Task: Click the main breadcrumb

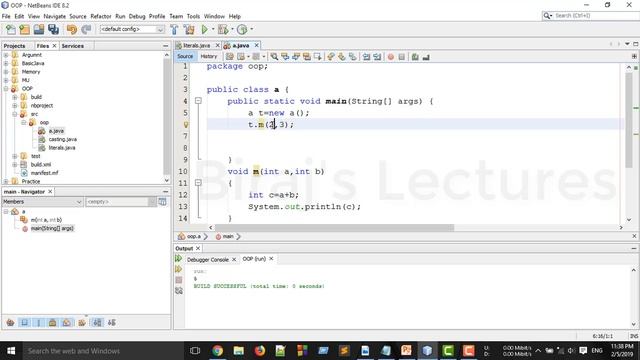Action: [228, 236]
